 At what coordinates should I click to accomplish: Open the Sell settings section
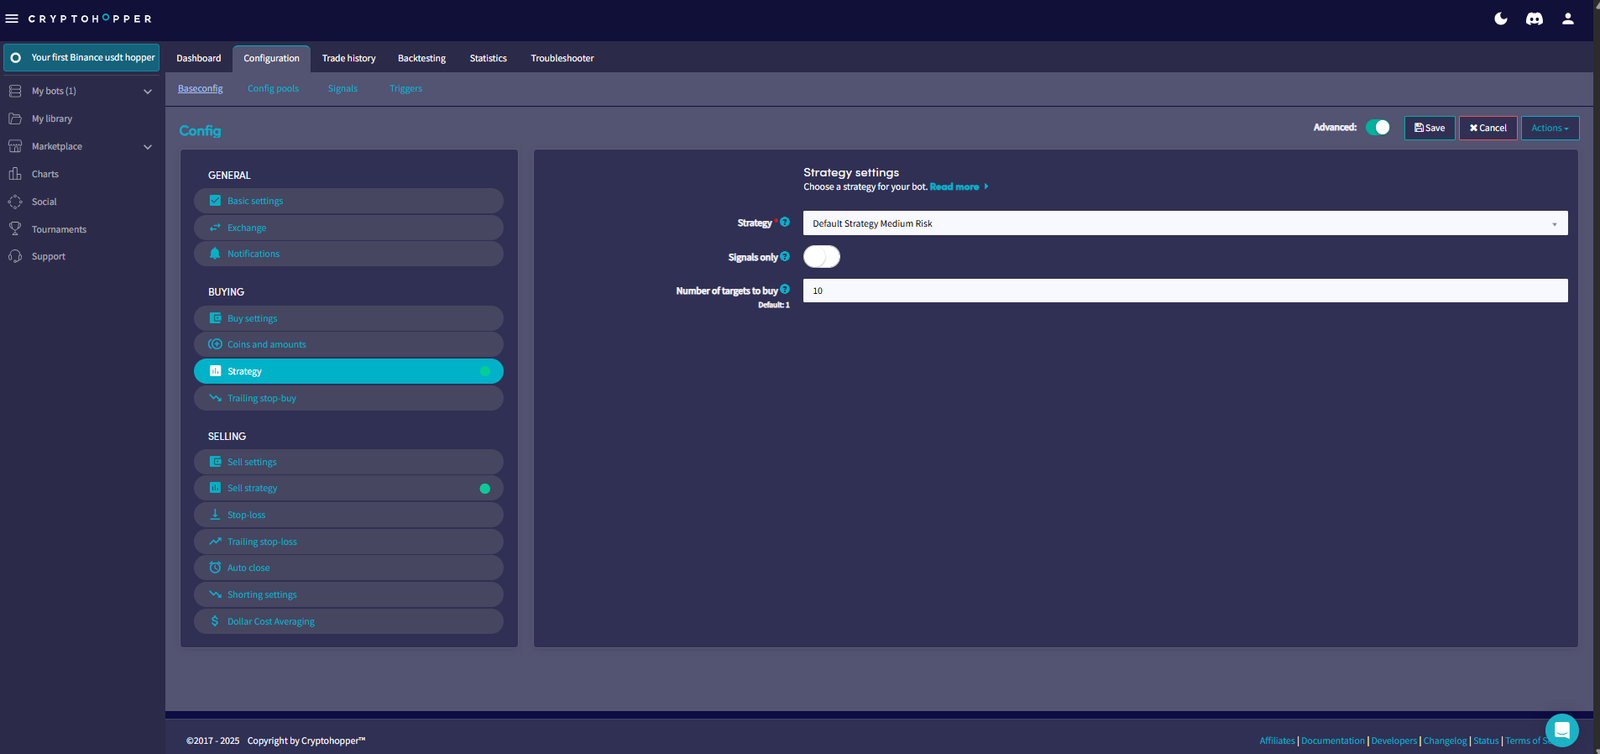click(349, 462)
